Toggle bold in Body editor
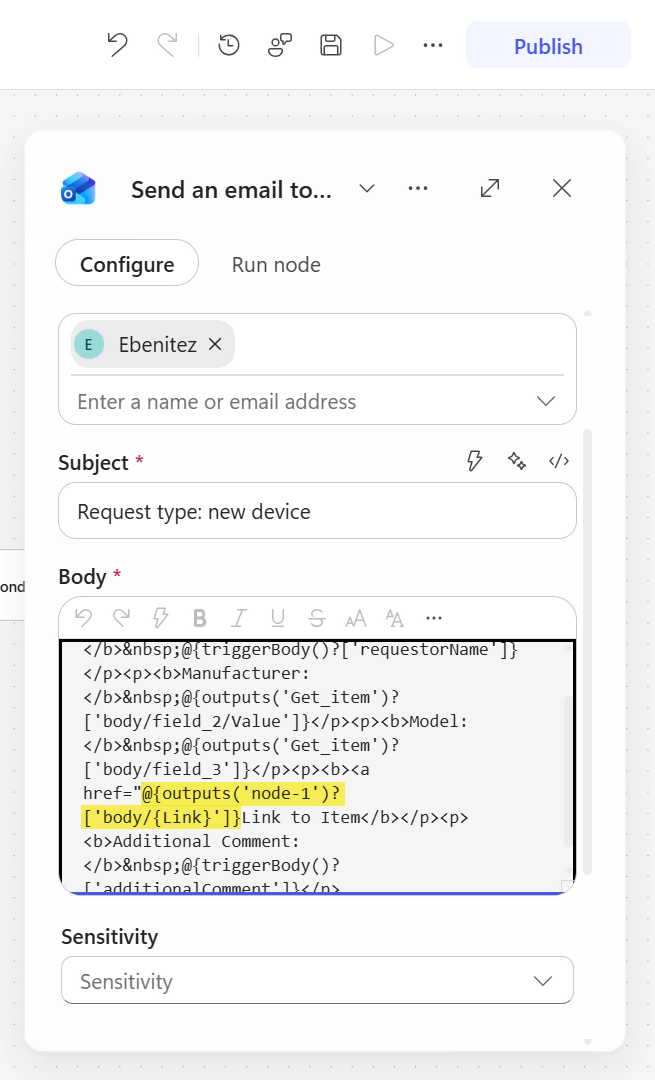 coord(200,618)
